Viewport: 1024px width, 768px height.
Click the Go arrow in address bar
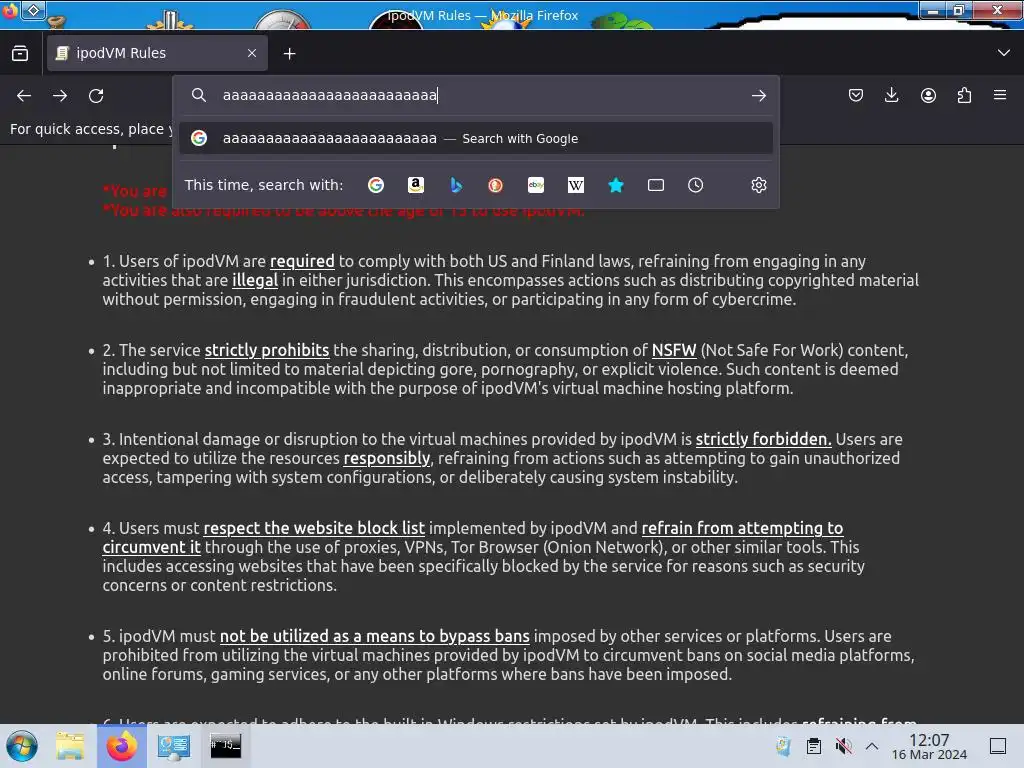(758, 96)
